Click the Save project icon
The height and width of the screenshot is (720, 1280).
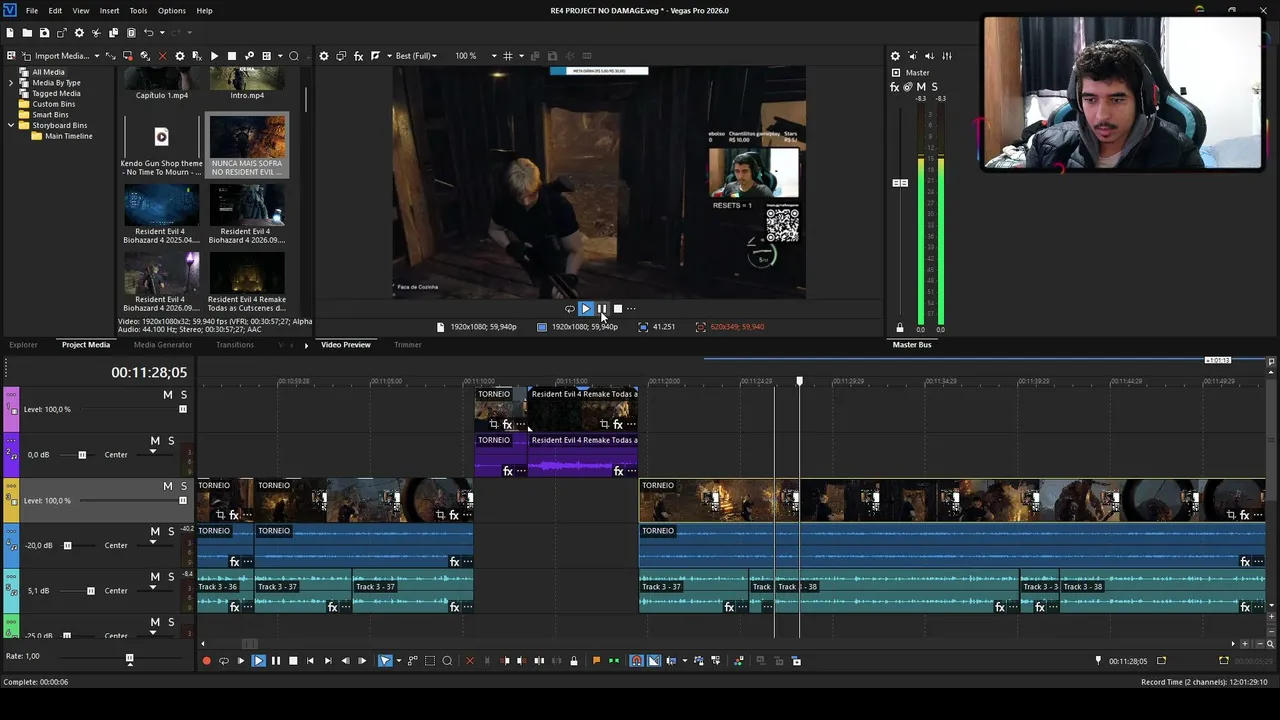point(44,33)
